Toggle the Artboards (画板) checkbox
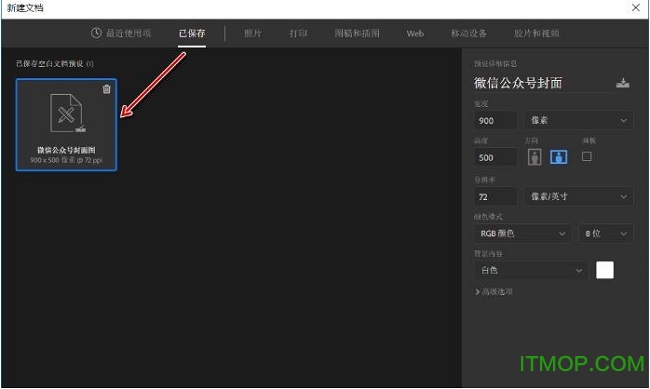The height and width of the screenshot is (389, 650). 587,156
